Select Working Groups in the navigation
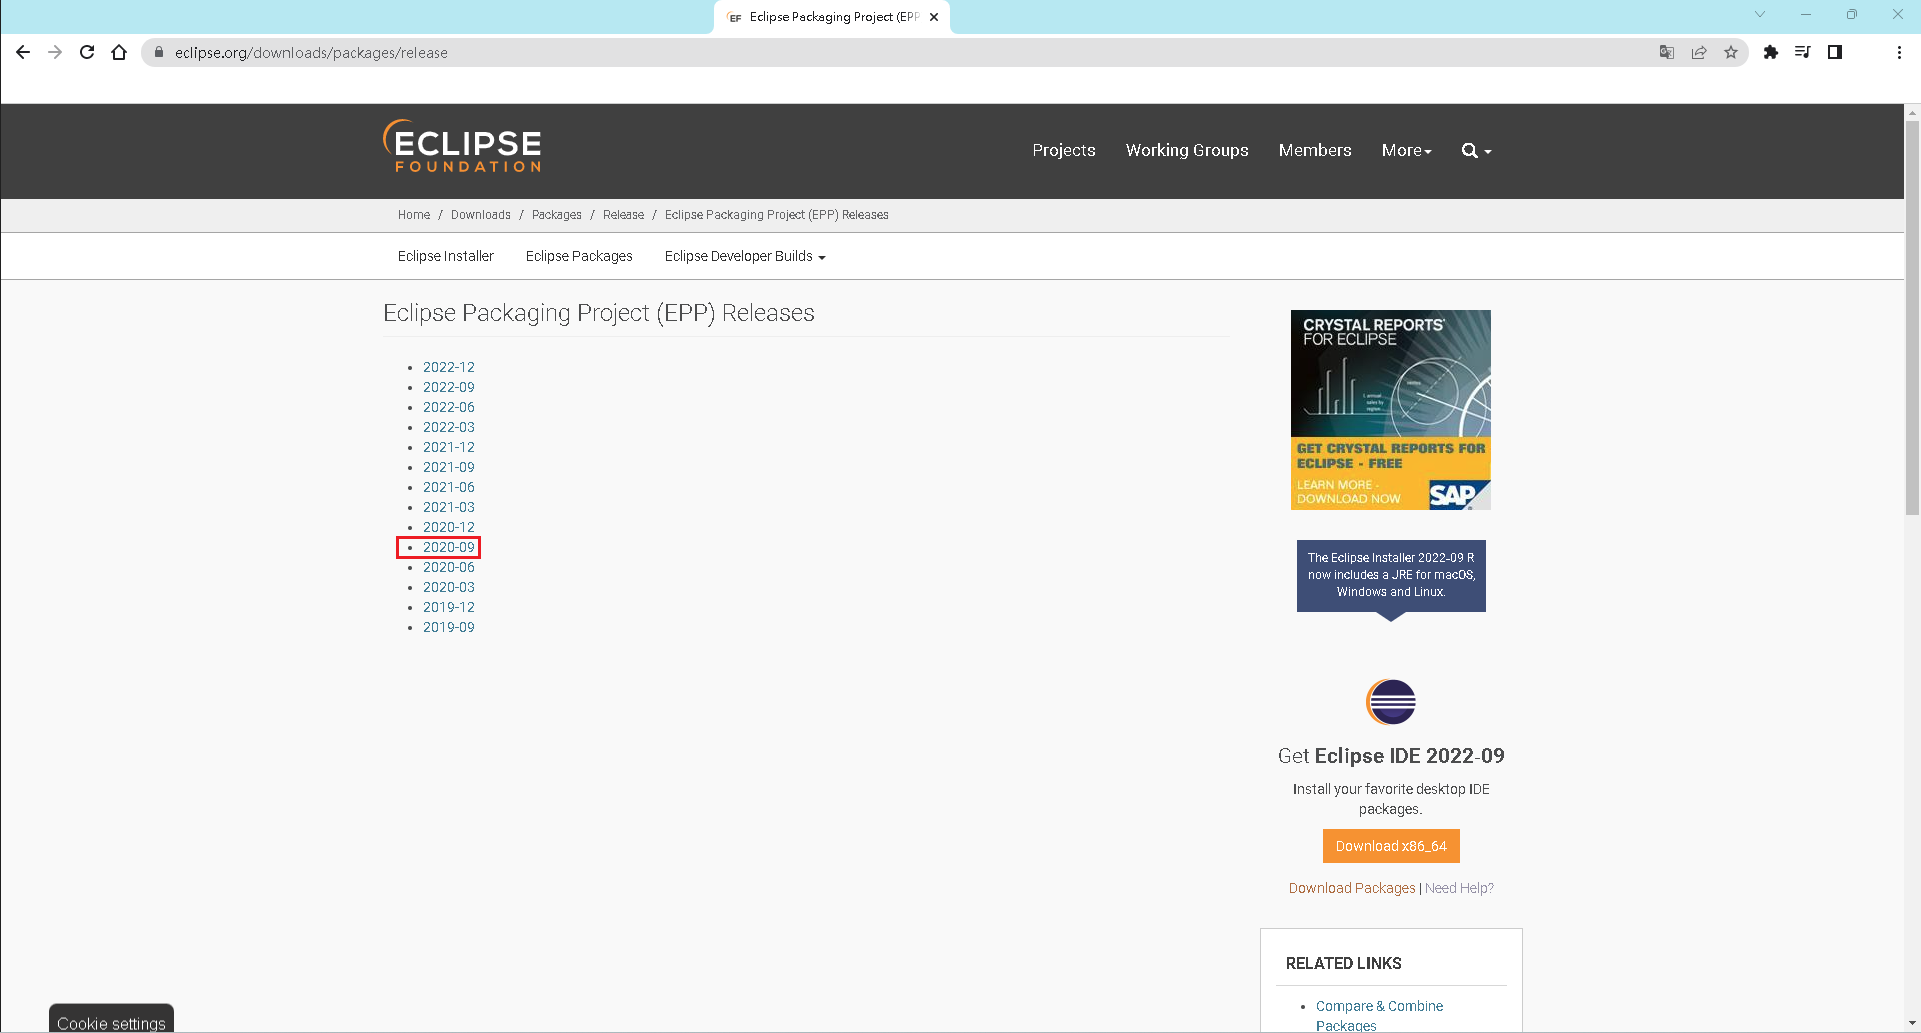 pos(1187,151)
